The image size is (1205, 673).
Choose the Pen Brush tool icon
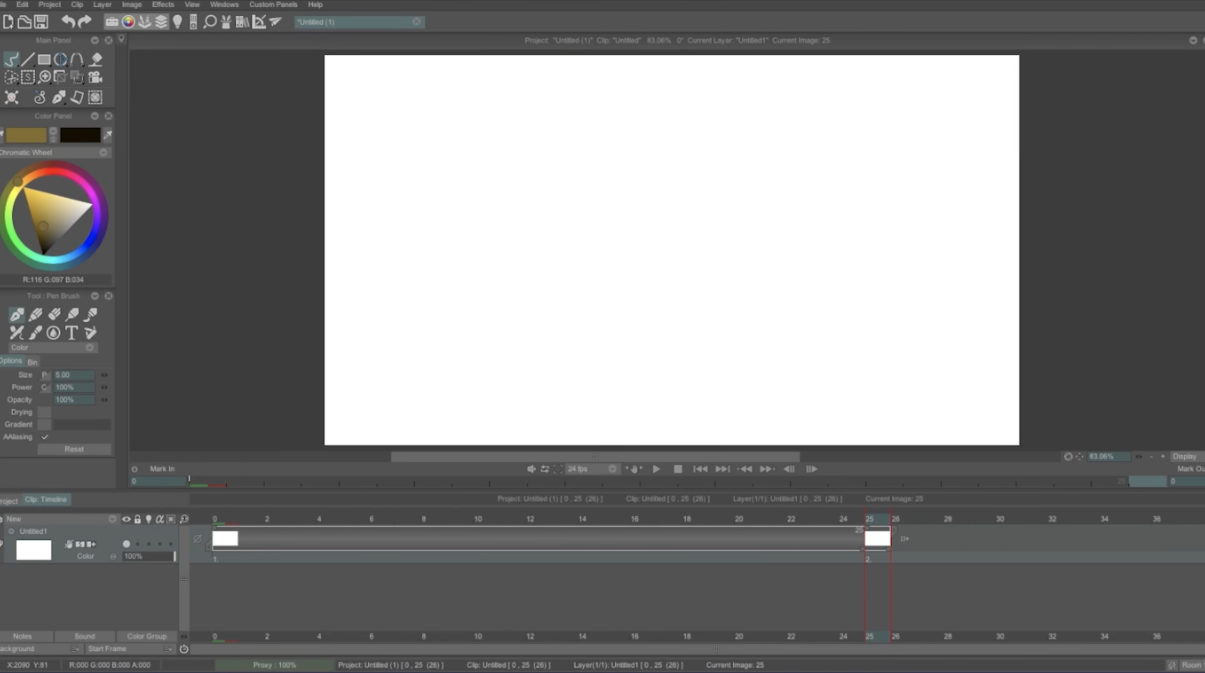(17, 315)
